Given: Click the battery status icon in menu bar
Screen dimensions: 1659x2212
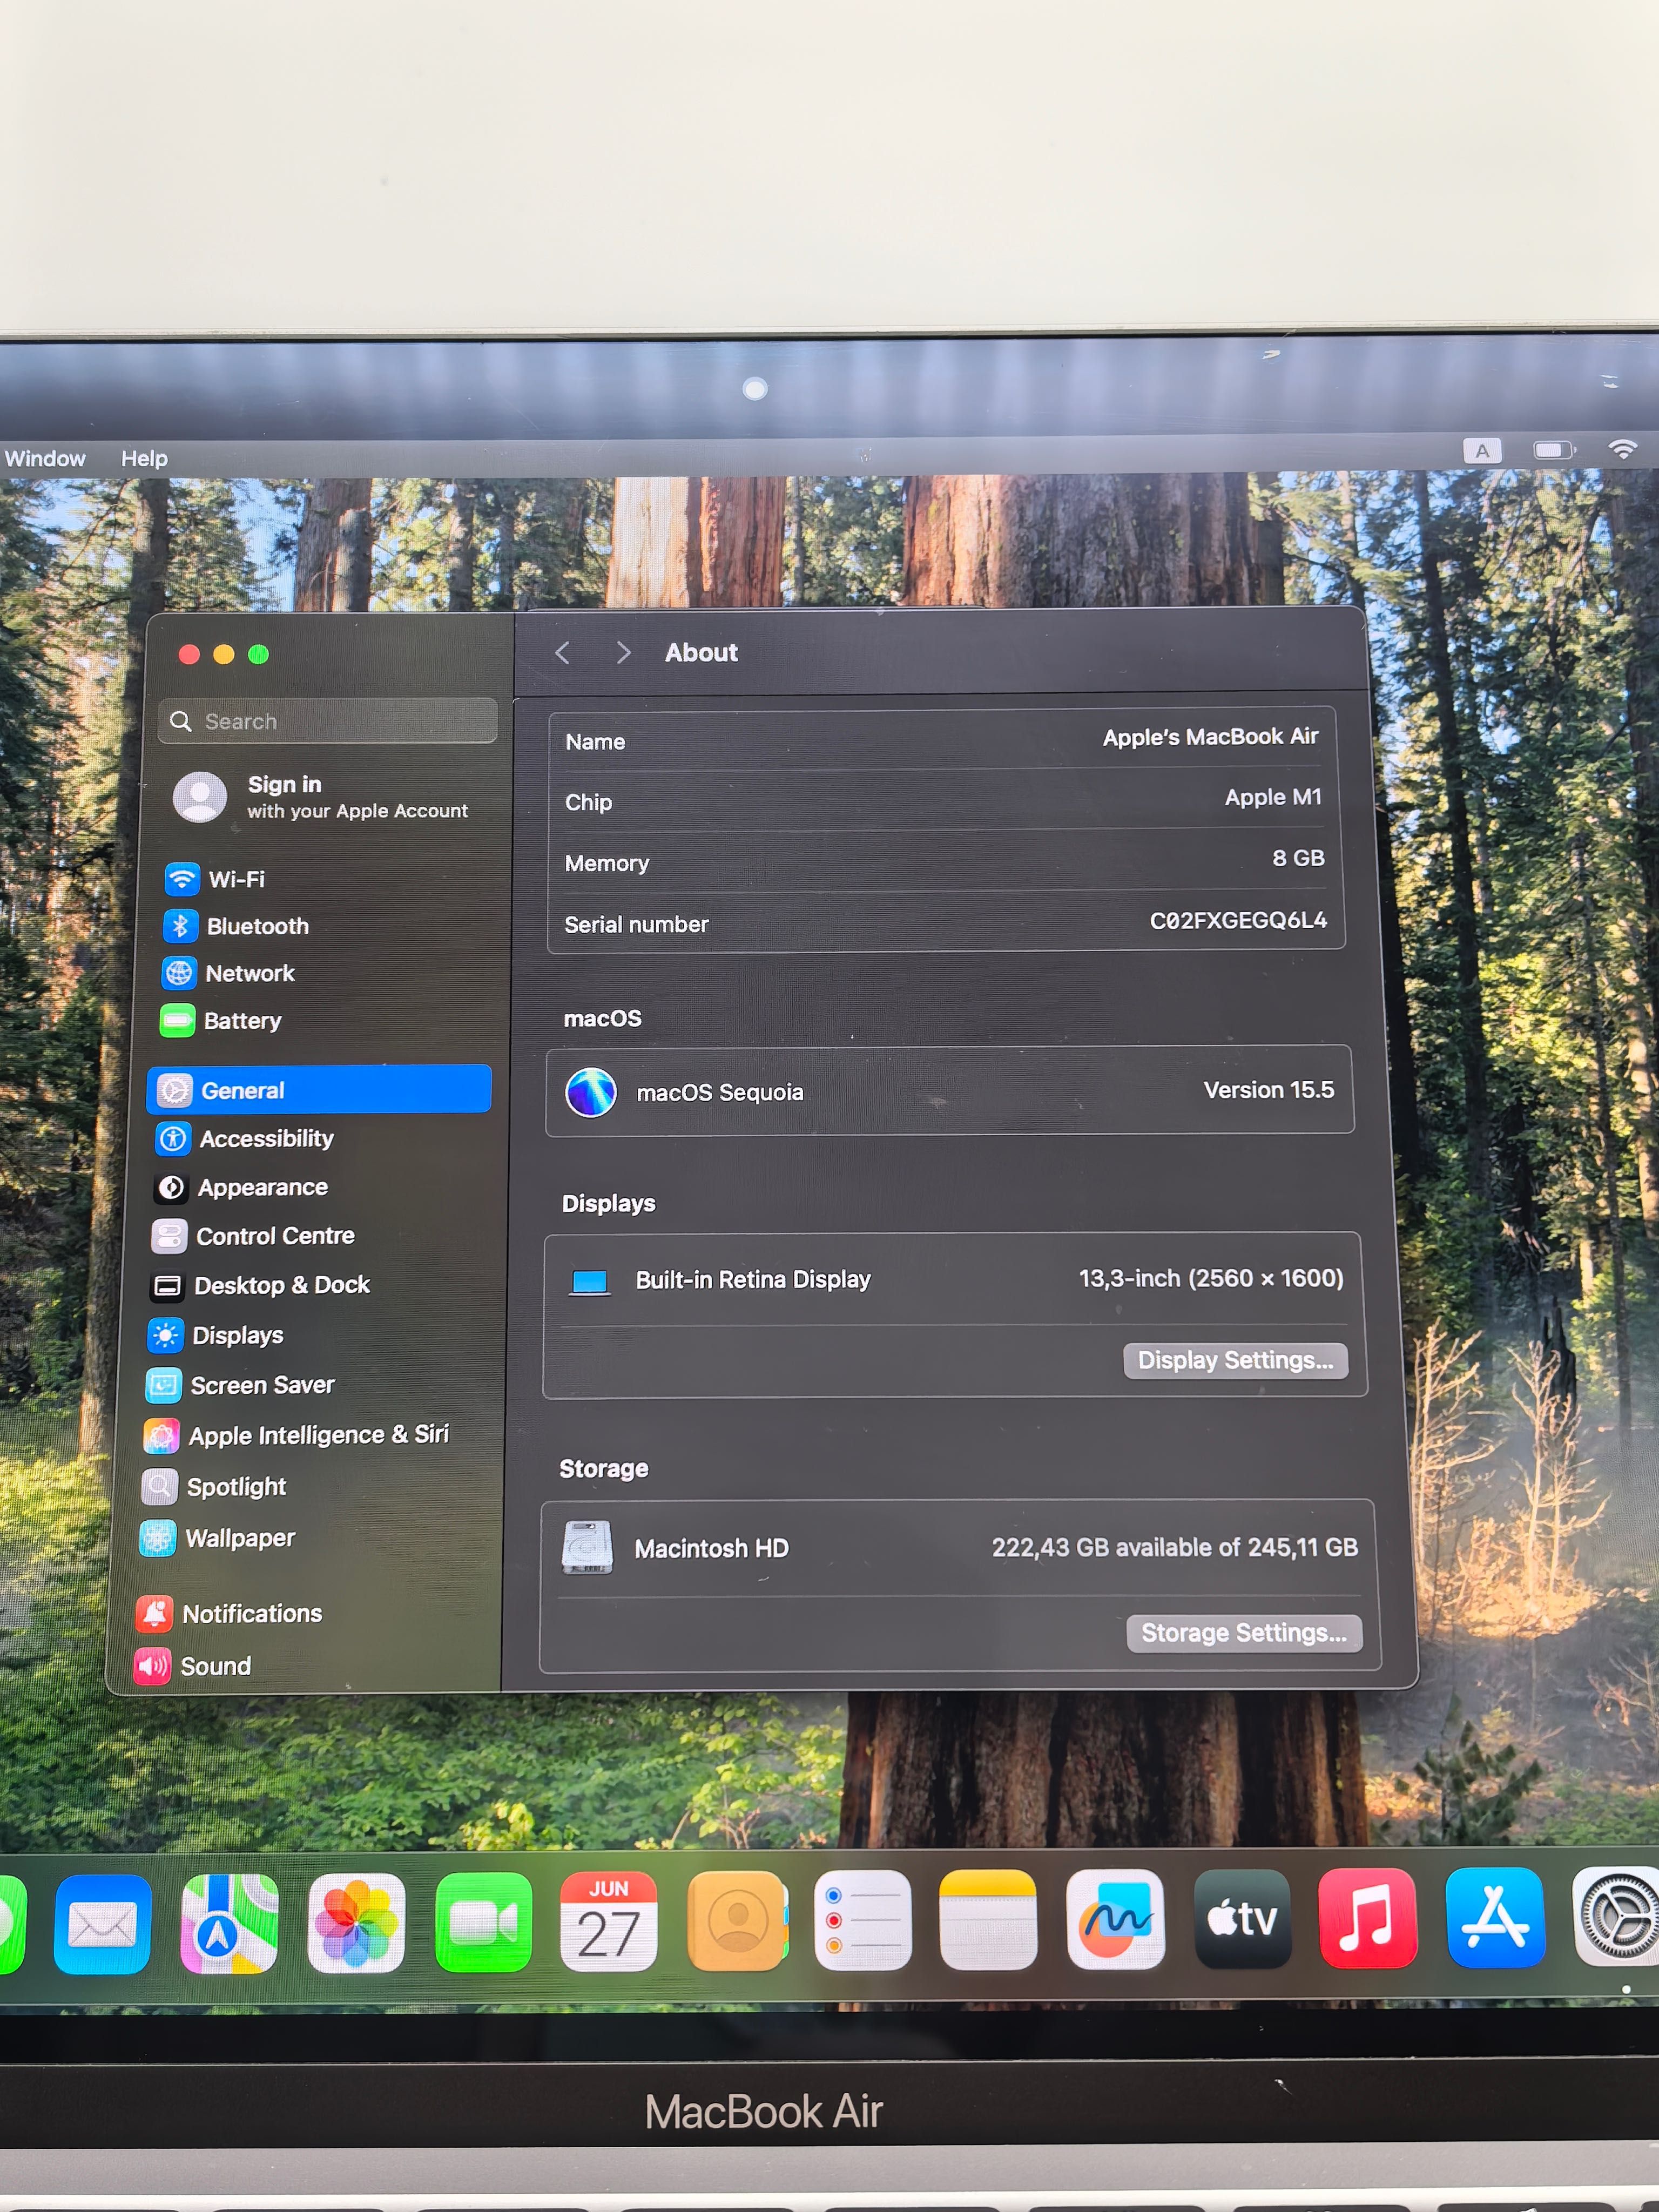Looking at the screenshot, I should pyautogui.click(x=1554, y=449).
